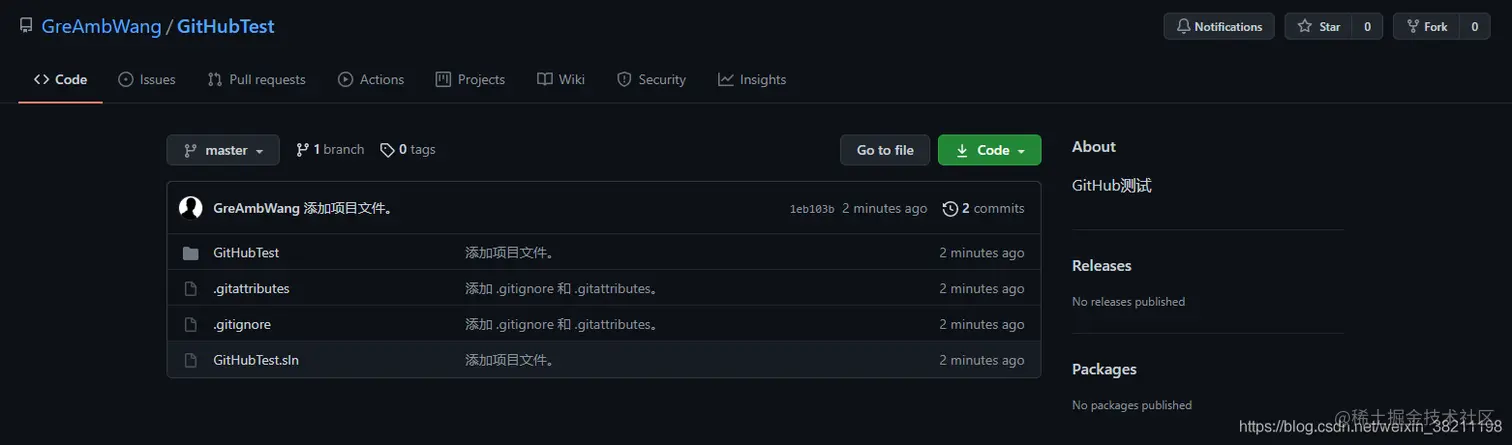Click the About description 'GitHub测试'
This screenshot has width=1512, height=445.
pos(1112,185)
